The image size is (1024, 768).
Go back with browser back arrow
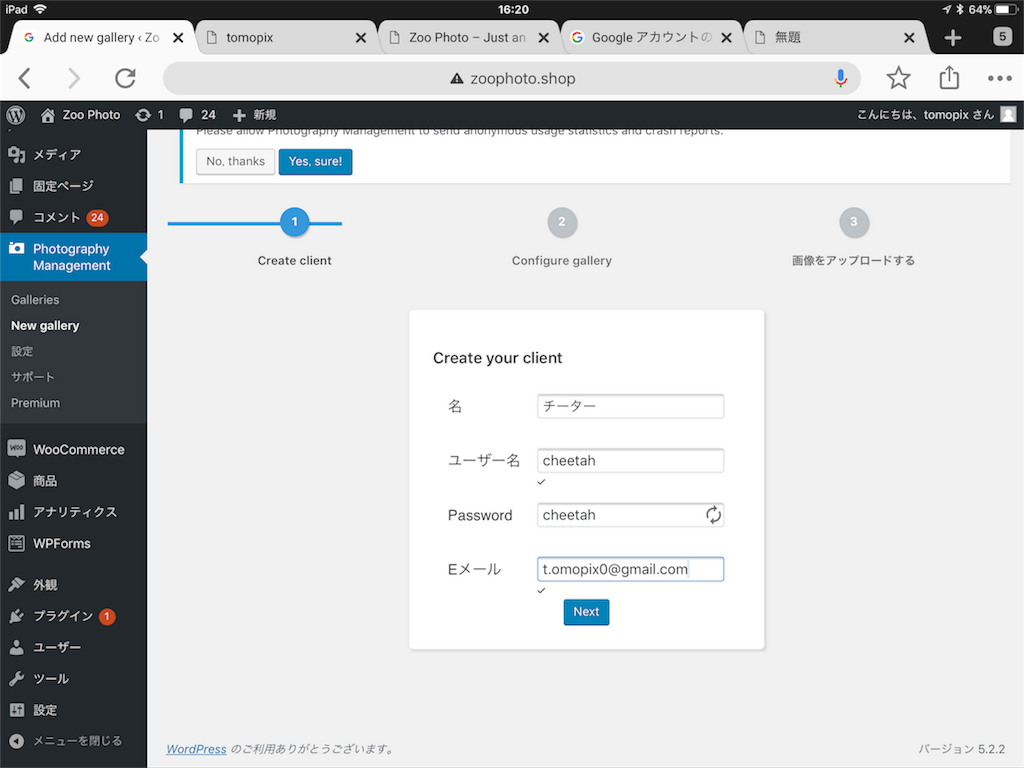tap(25, 78)
